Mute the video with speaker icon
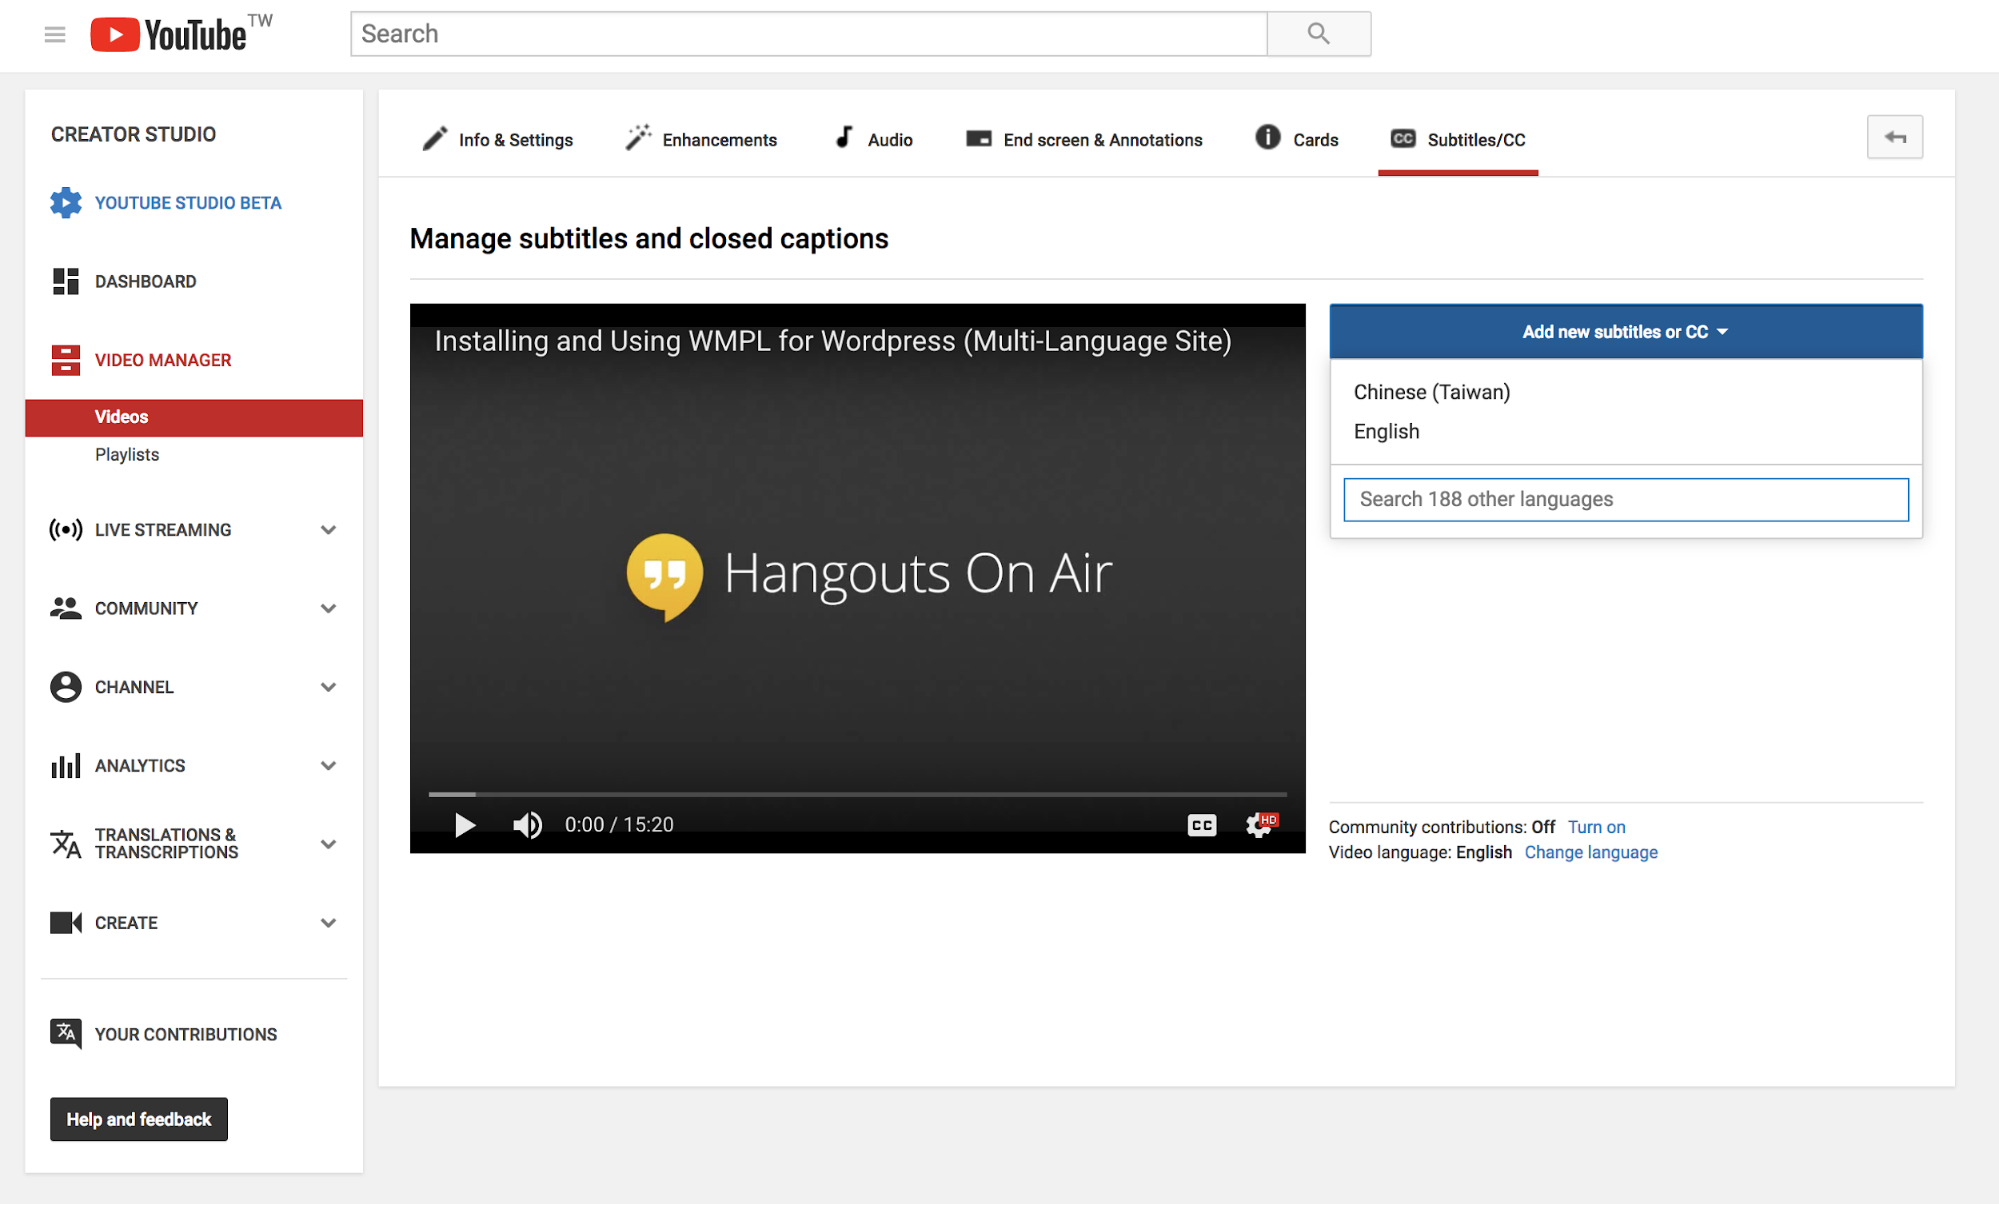Viewport: 1999px width, 1205px height. pos(527,825)
